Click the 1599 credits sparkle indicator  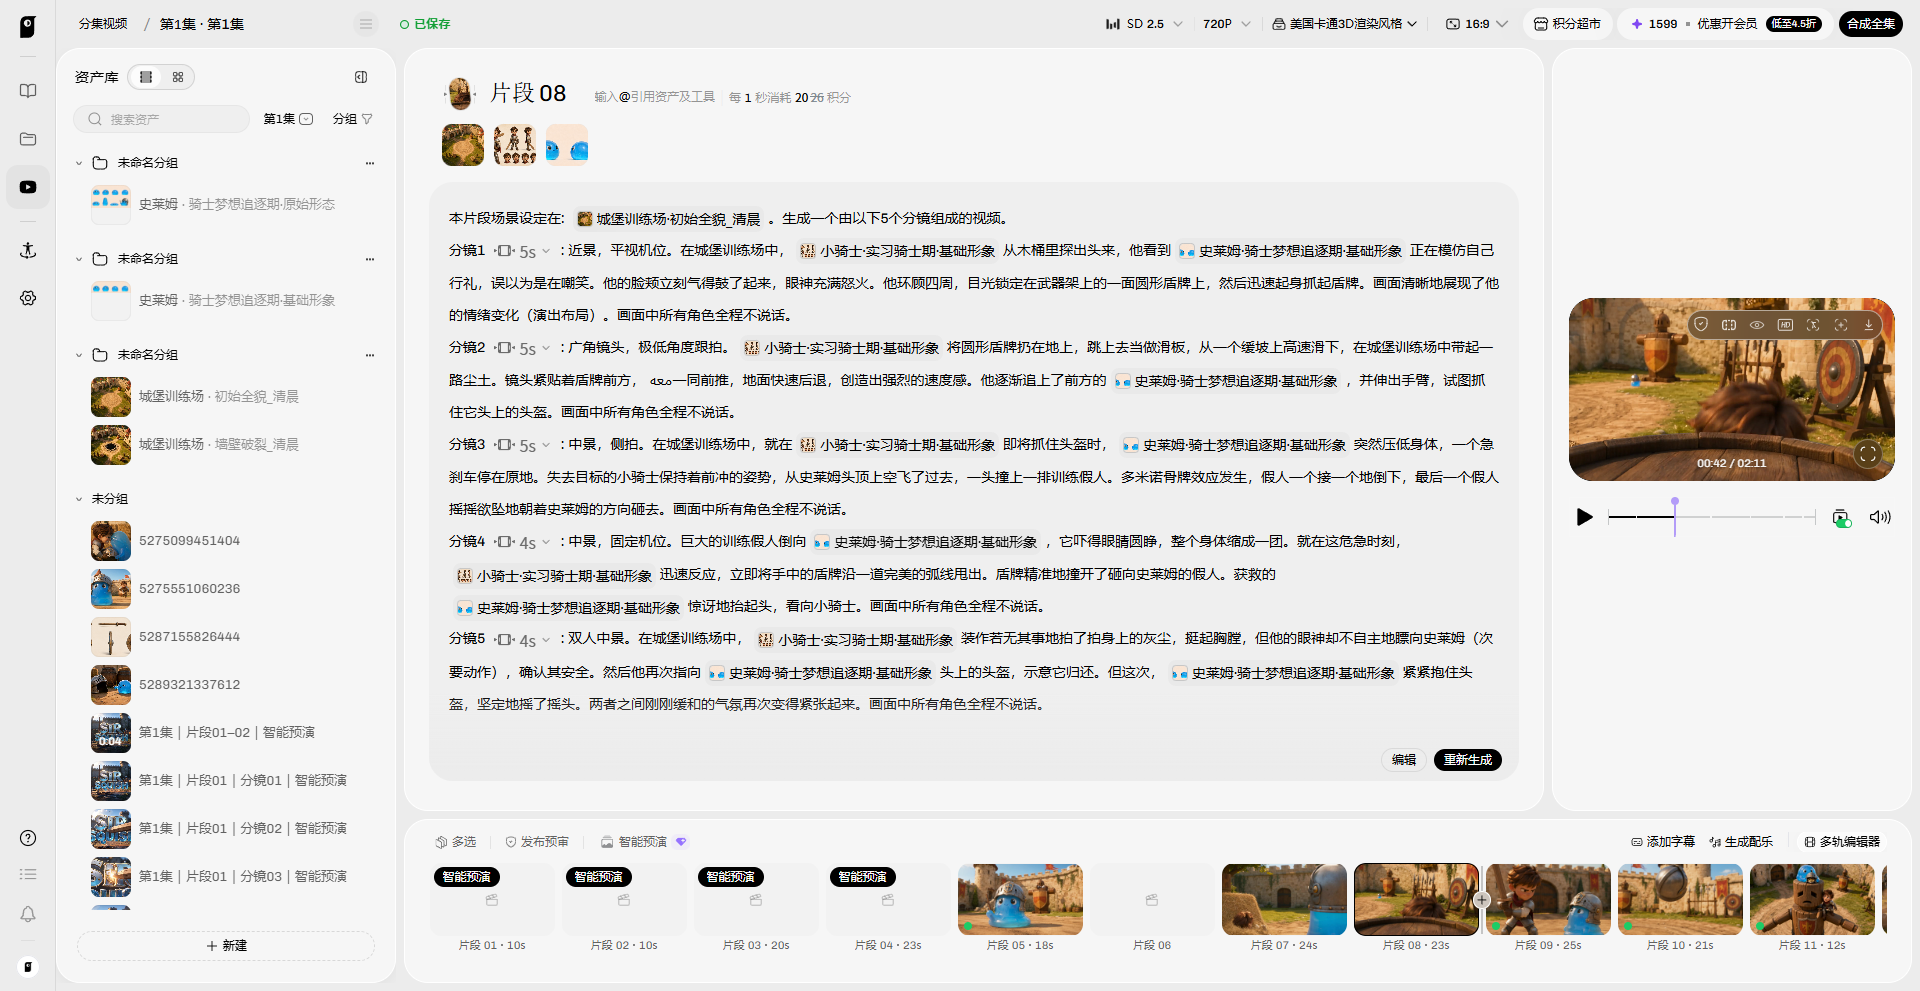click(x=1653, y=24)
